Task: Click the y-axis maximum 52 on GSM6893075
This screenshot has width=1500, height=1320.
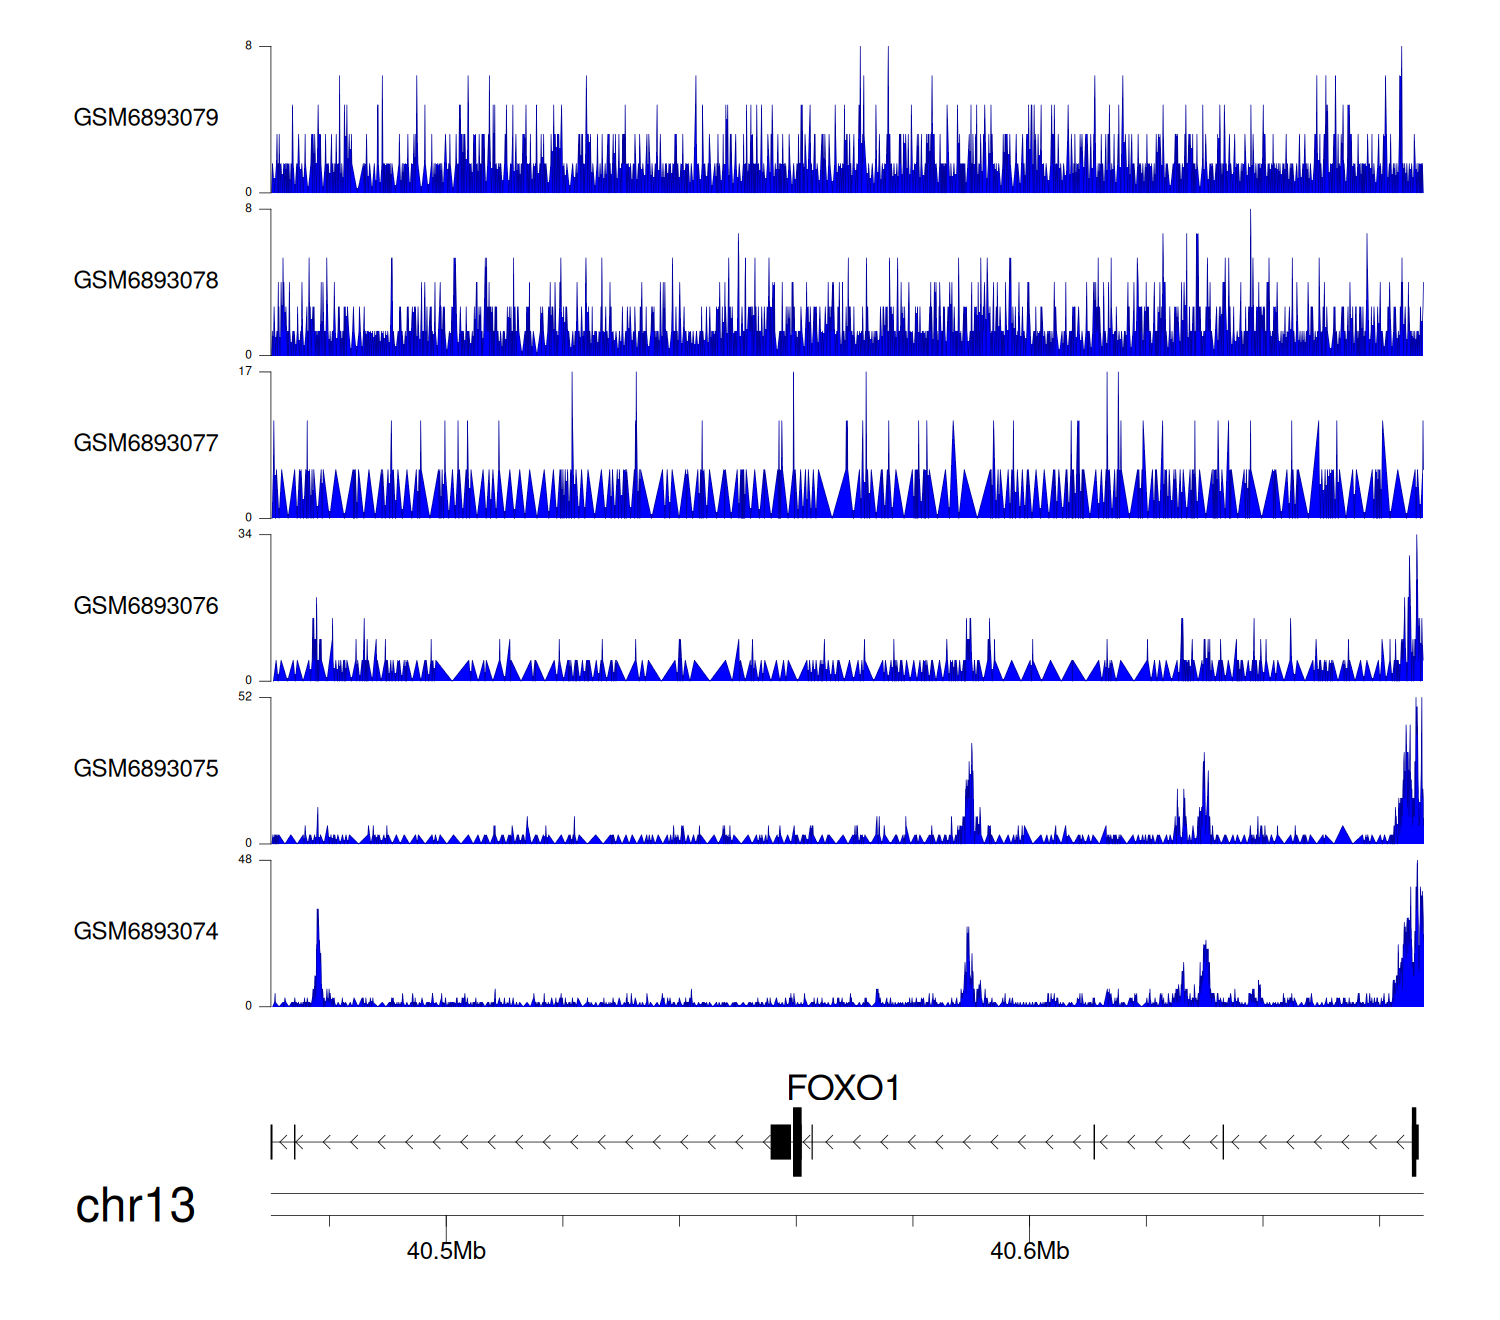Action: pyautogui.click(x=245, y=697)
